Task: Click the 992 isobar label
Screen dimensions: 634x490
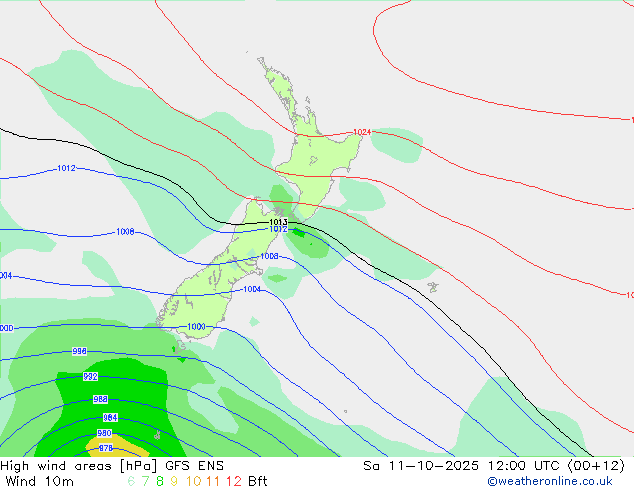Action: (x=90, y=376)
